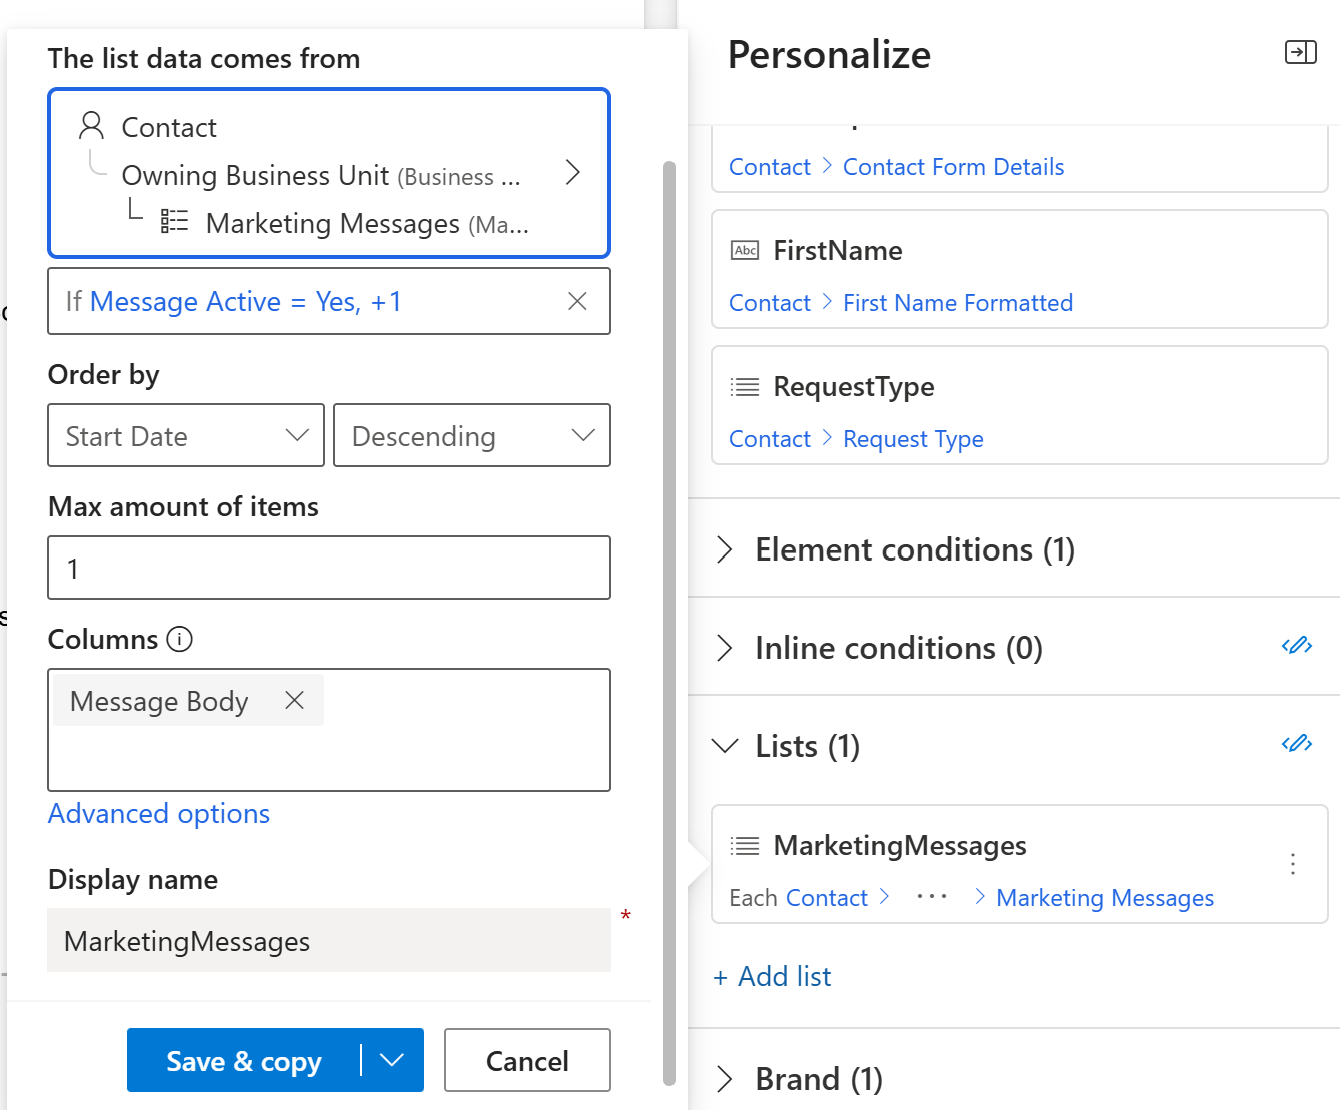This screenshot has width=1340, height=1110.
Task: Collapse the Personalize panel using top-right icon
Action: 1300,52
